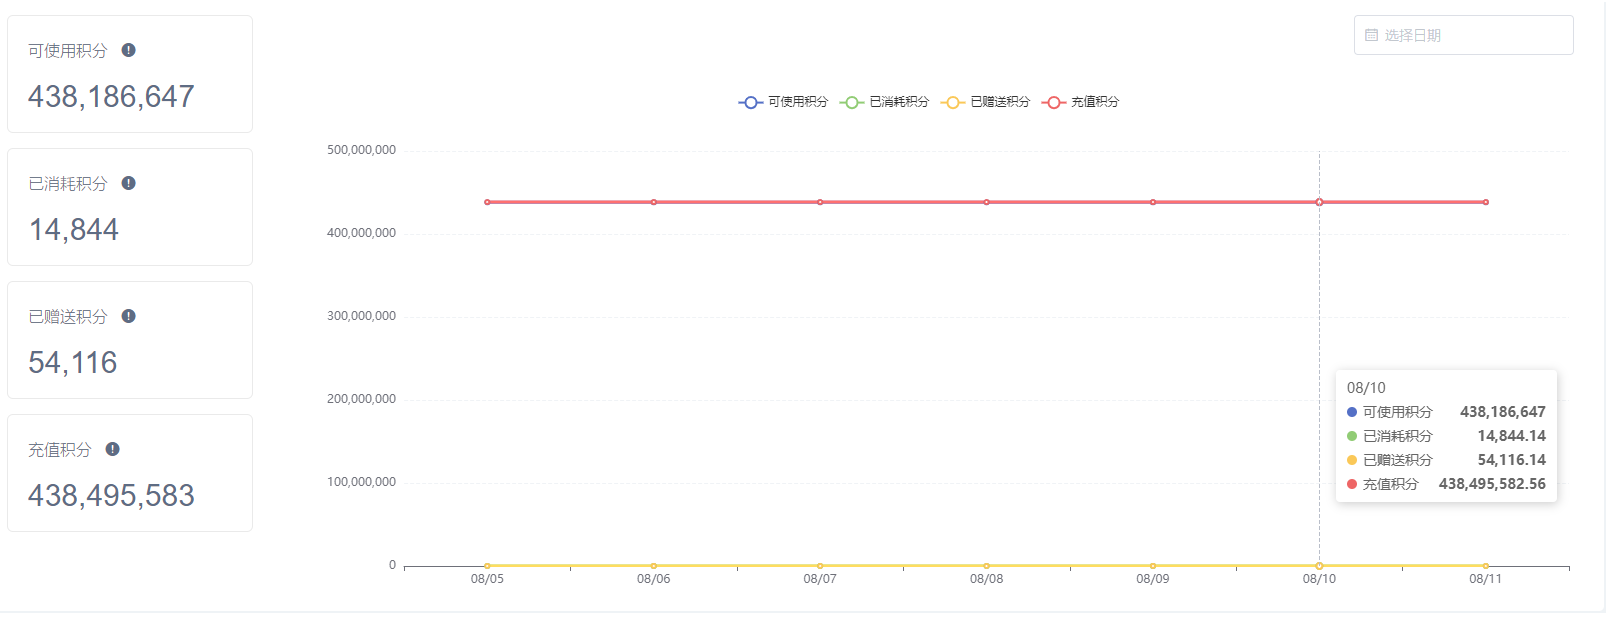This screenshot has height=624, width=1608.
Task: Click the red data point at 08/07
Action: tap(820, 202)
